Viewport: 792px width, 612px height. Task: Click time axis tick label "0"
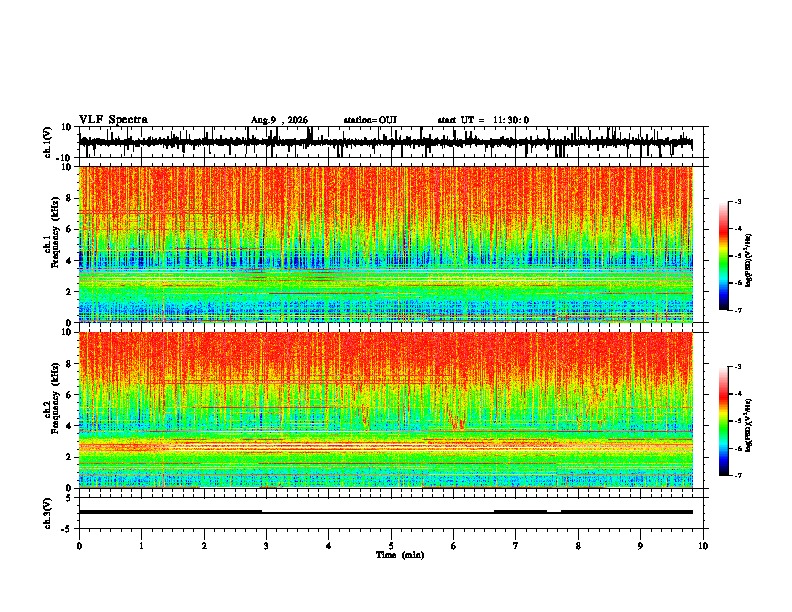(79, 546)
